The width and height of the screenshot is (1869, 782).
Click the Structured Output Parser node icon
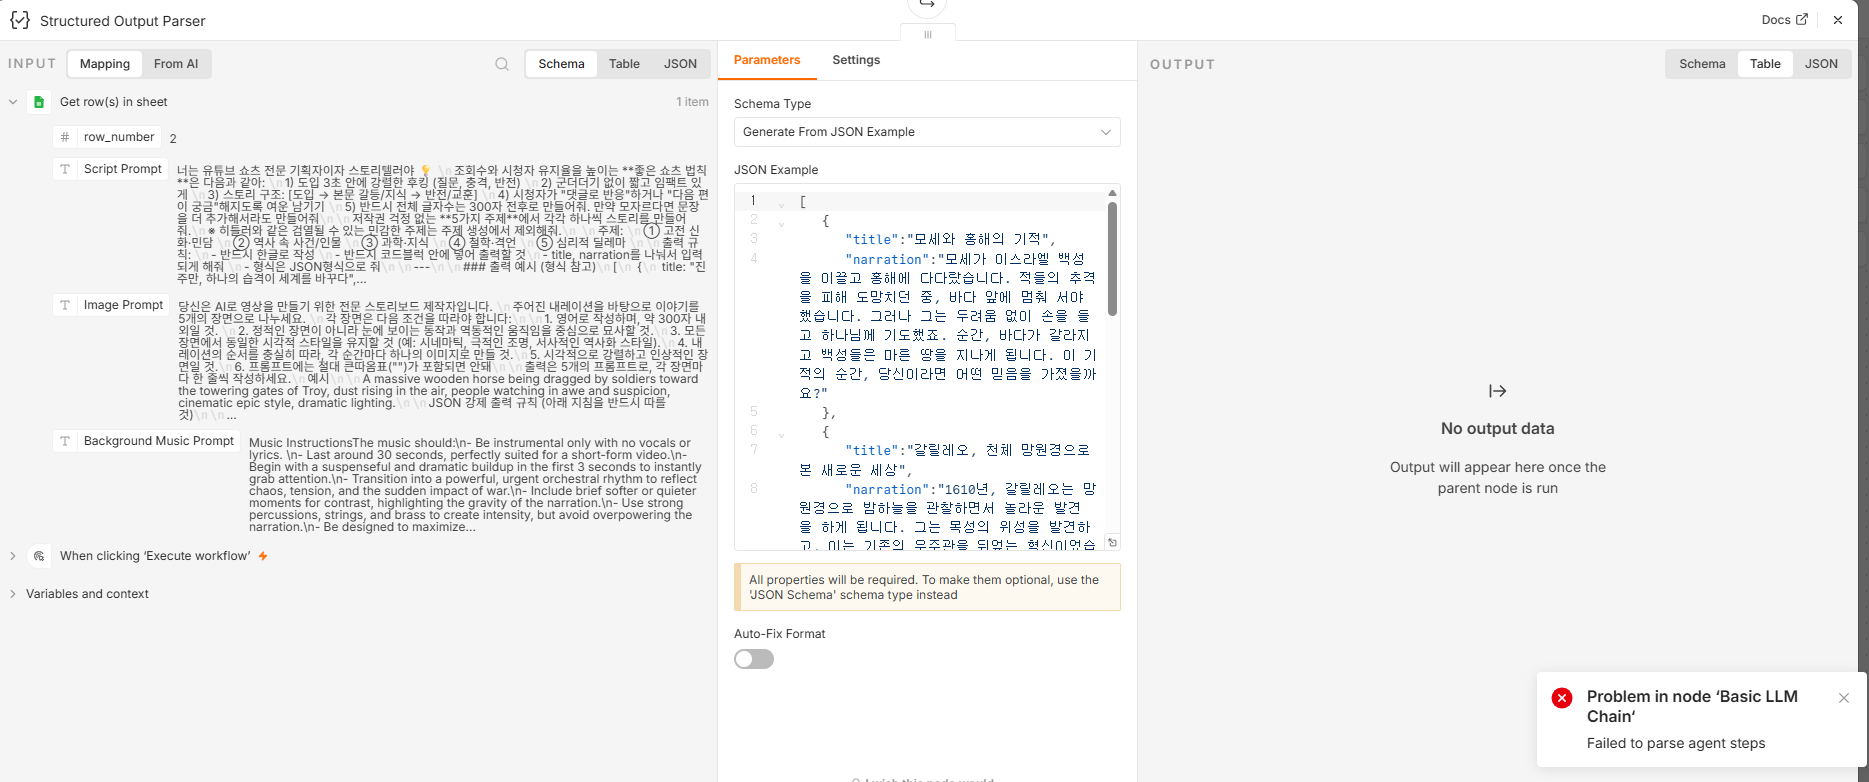click(x=20, y=20)
